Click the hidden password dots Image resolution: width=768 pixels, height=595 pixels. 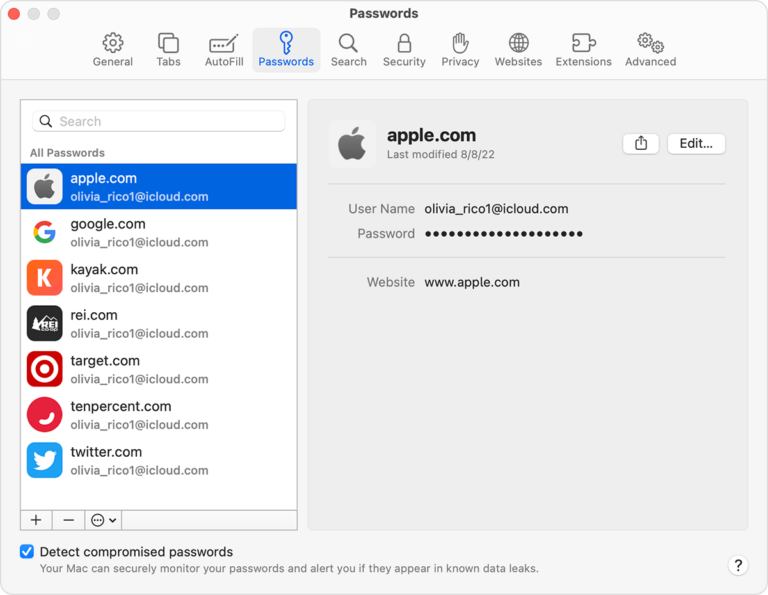[x=504, y=234]
